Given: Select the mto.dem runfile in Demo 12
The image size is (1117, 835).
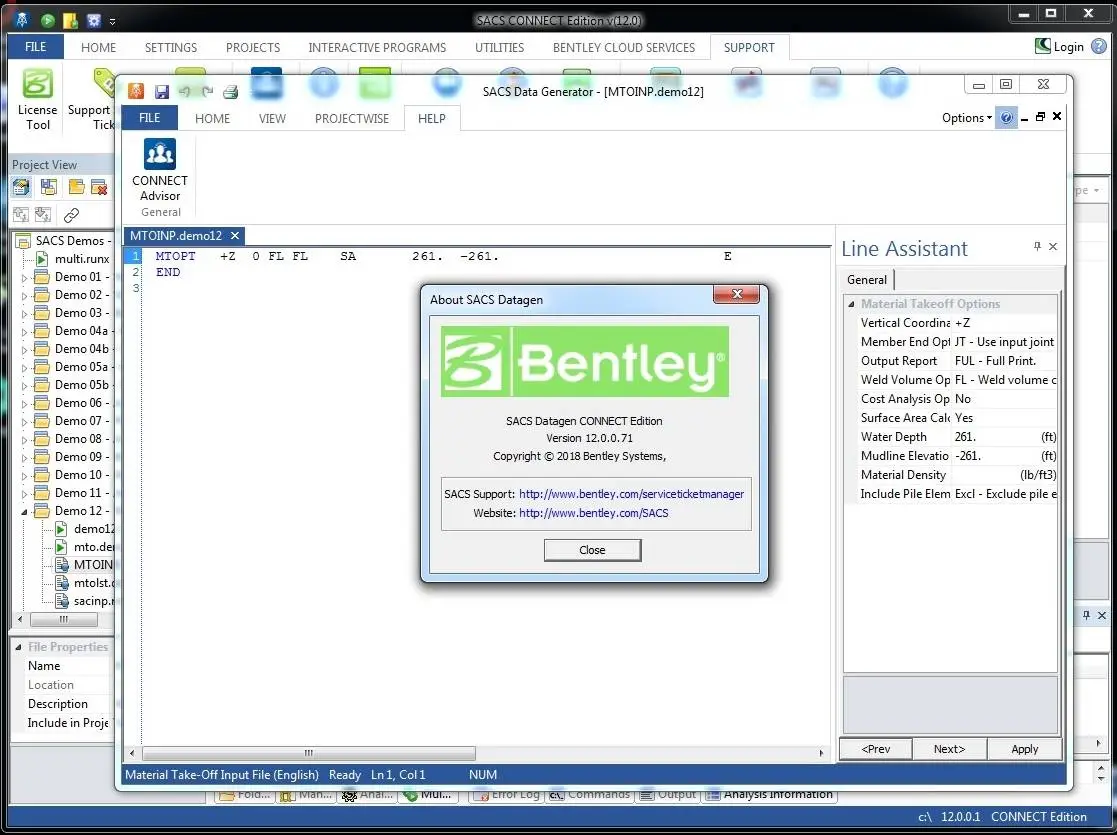Looking at the screenshot, I should (x=93, y=546).
